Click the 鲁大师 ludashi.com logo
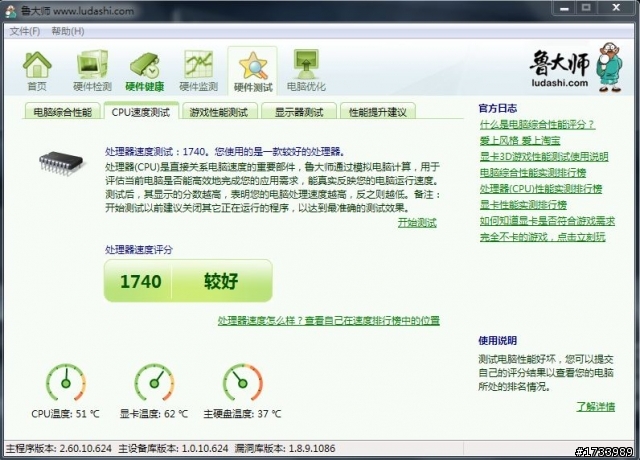The width and height of the screenshot is (640, 460). [560, 69]
